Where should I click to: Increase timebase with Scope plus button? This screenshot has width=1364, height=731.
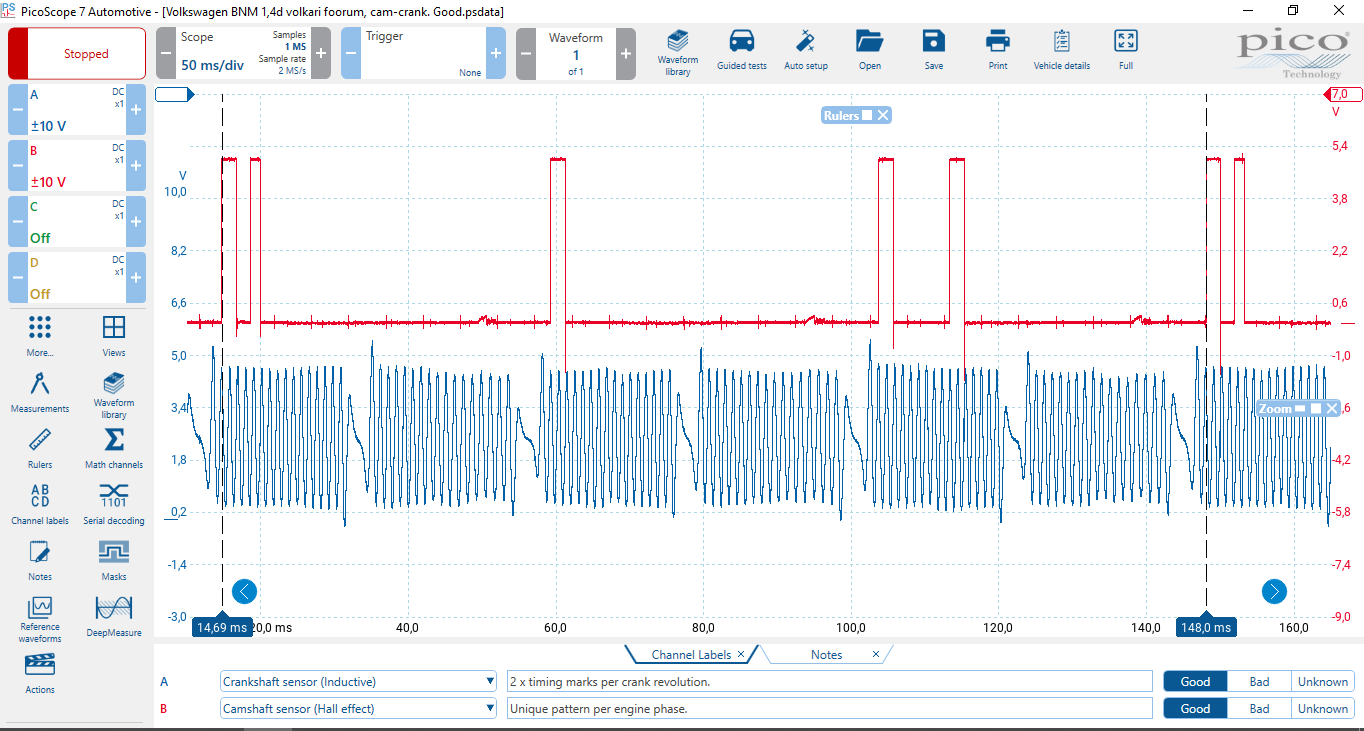(x=321, y=54)
